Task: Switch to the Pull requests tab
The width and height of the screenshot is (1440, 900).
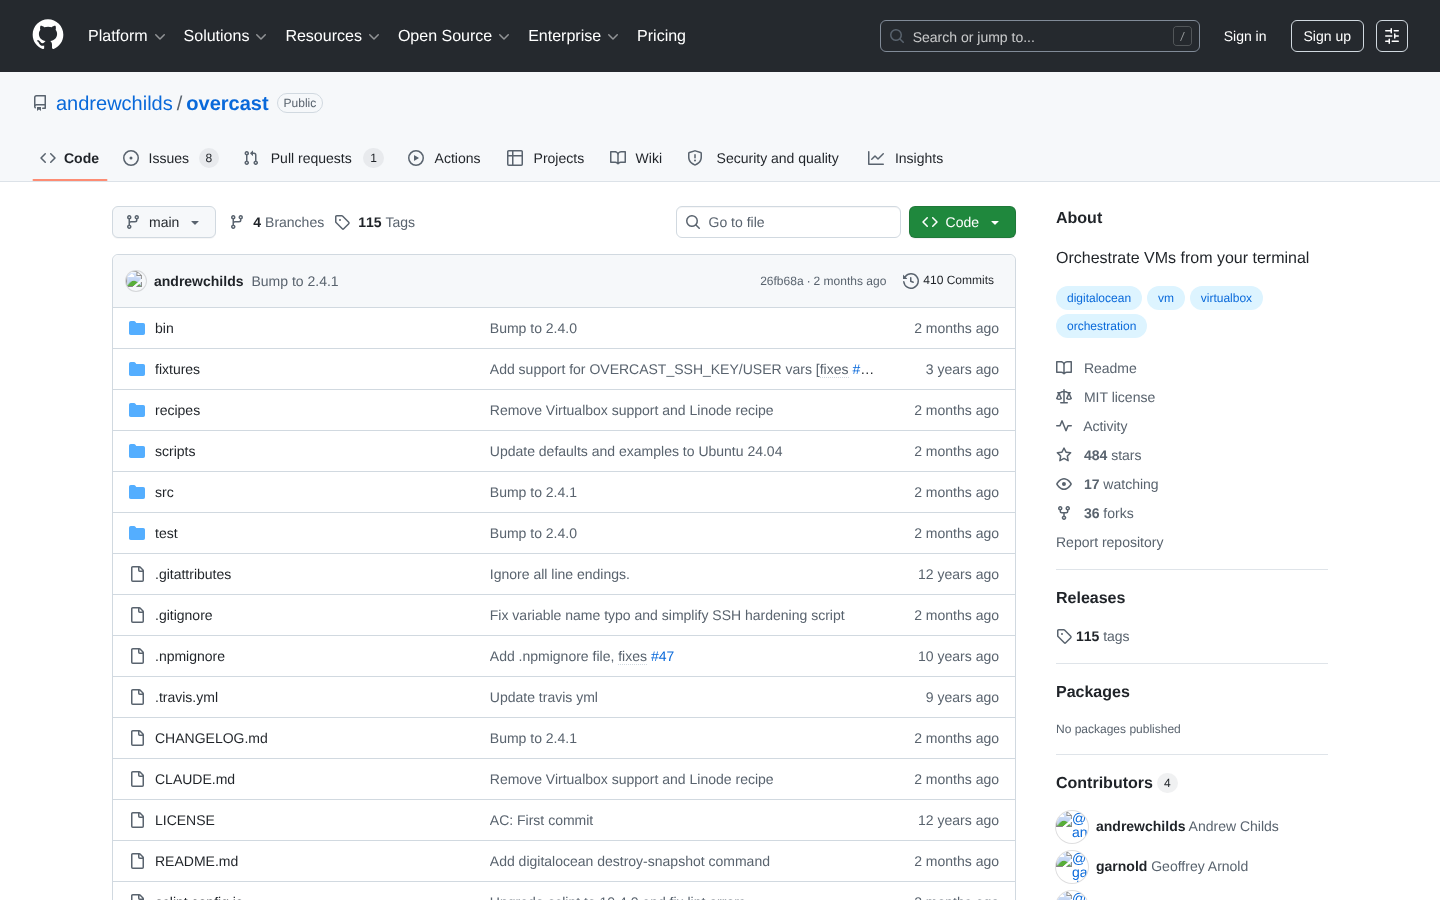Action: pyautogui.click(x=313, y=158)
